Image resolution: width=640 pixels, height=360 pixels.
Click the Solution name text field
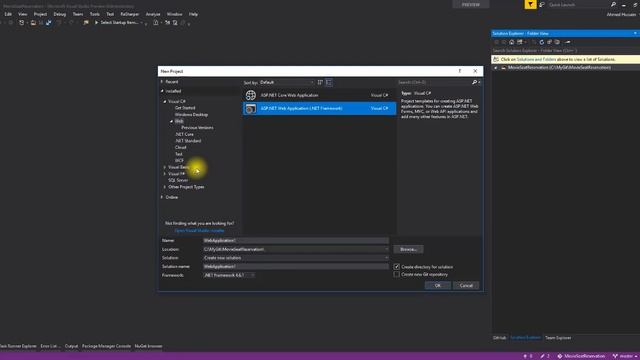tap(296, 266)
